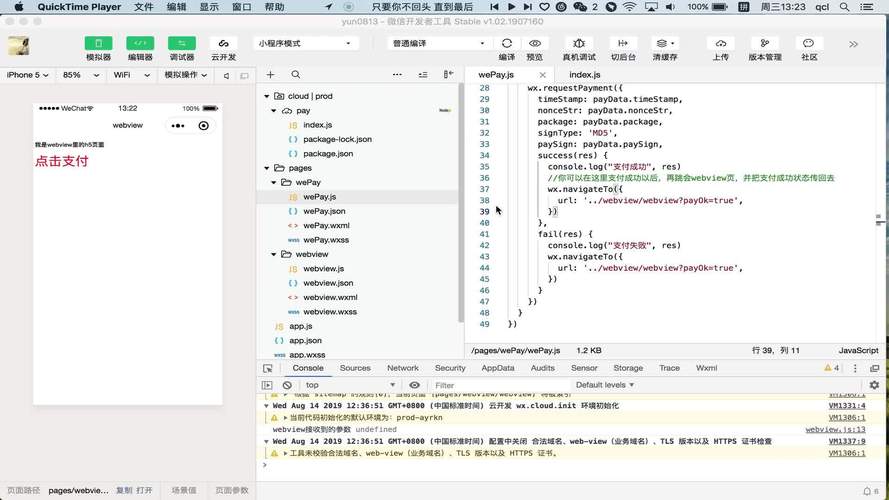
Task: Open the community (社区) icon
Action: coord(808,43)
